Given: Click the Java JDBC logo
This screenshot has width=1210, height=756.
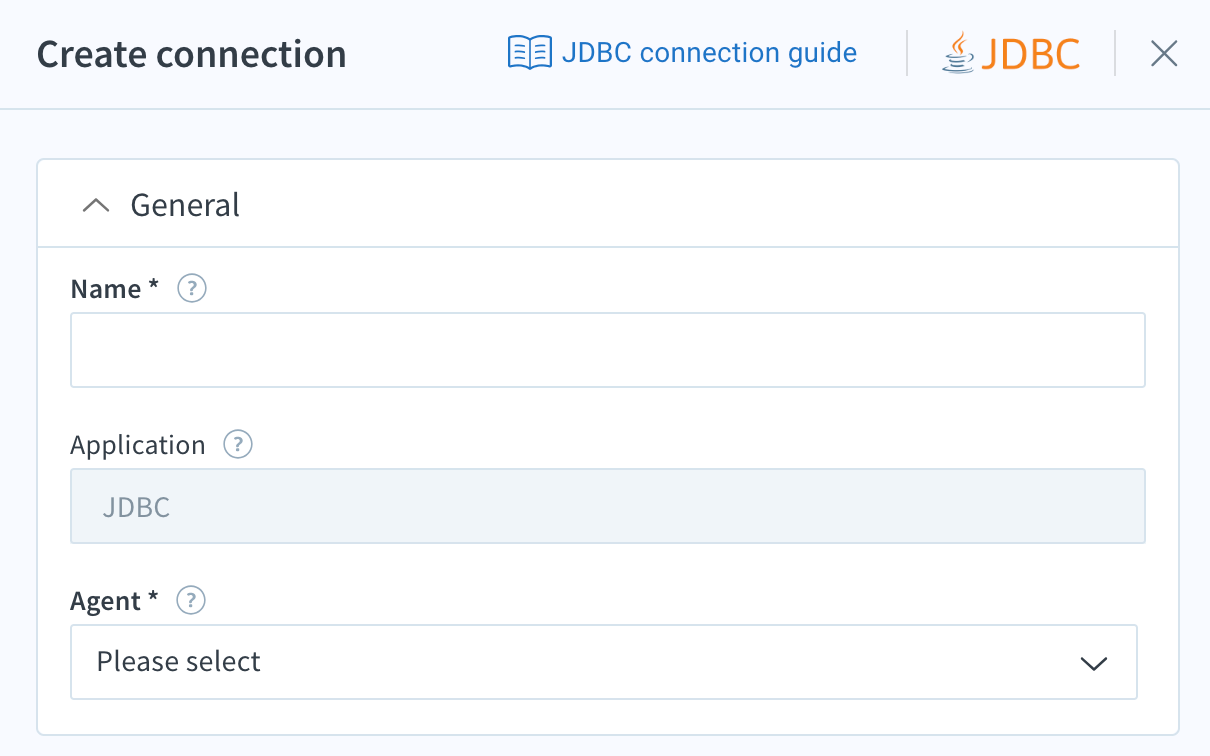Looking at the screenshot, I should point(1011,53).
